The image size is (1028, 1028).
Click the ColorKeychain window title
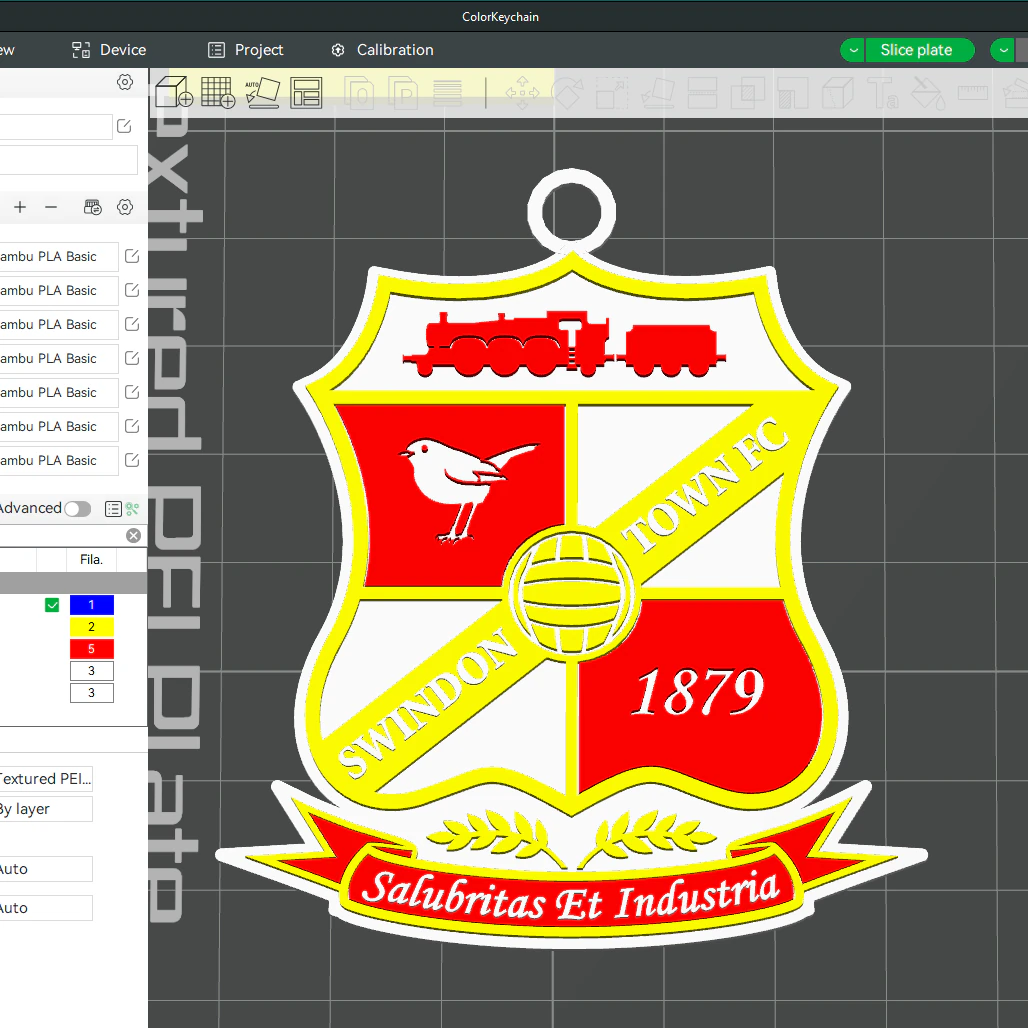500,17
